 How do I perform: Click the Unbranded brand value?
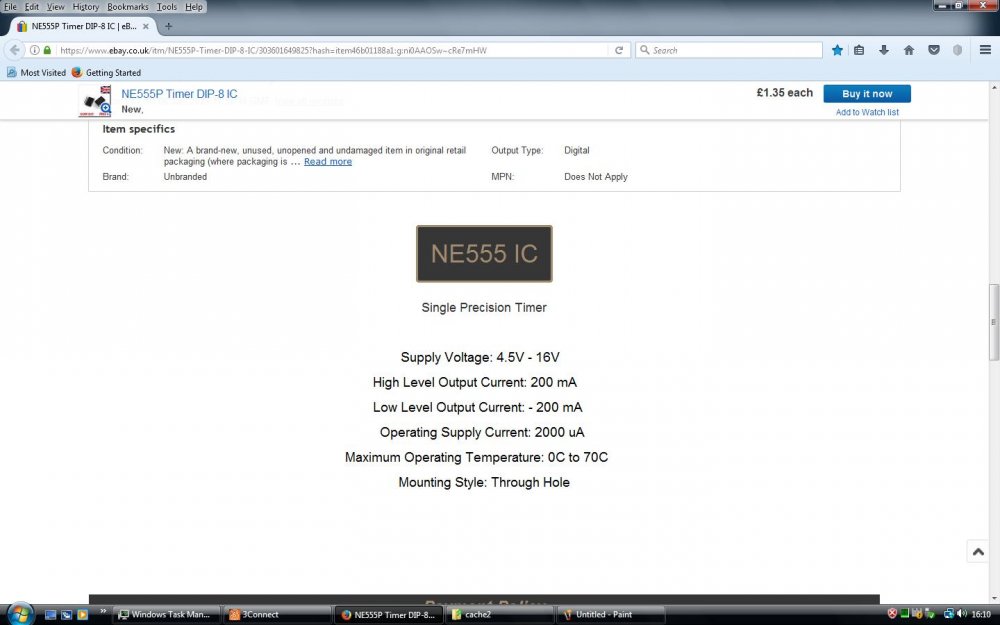(x=185, y=177)
